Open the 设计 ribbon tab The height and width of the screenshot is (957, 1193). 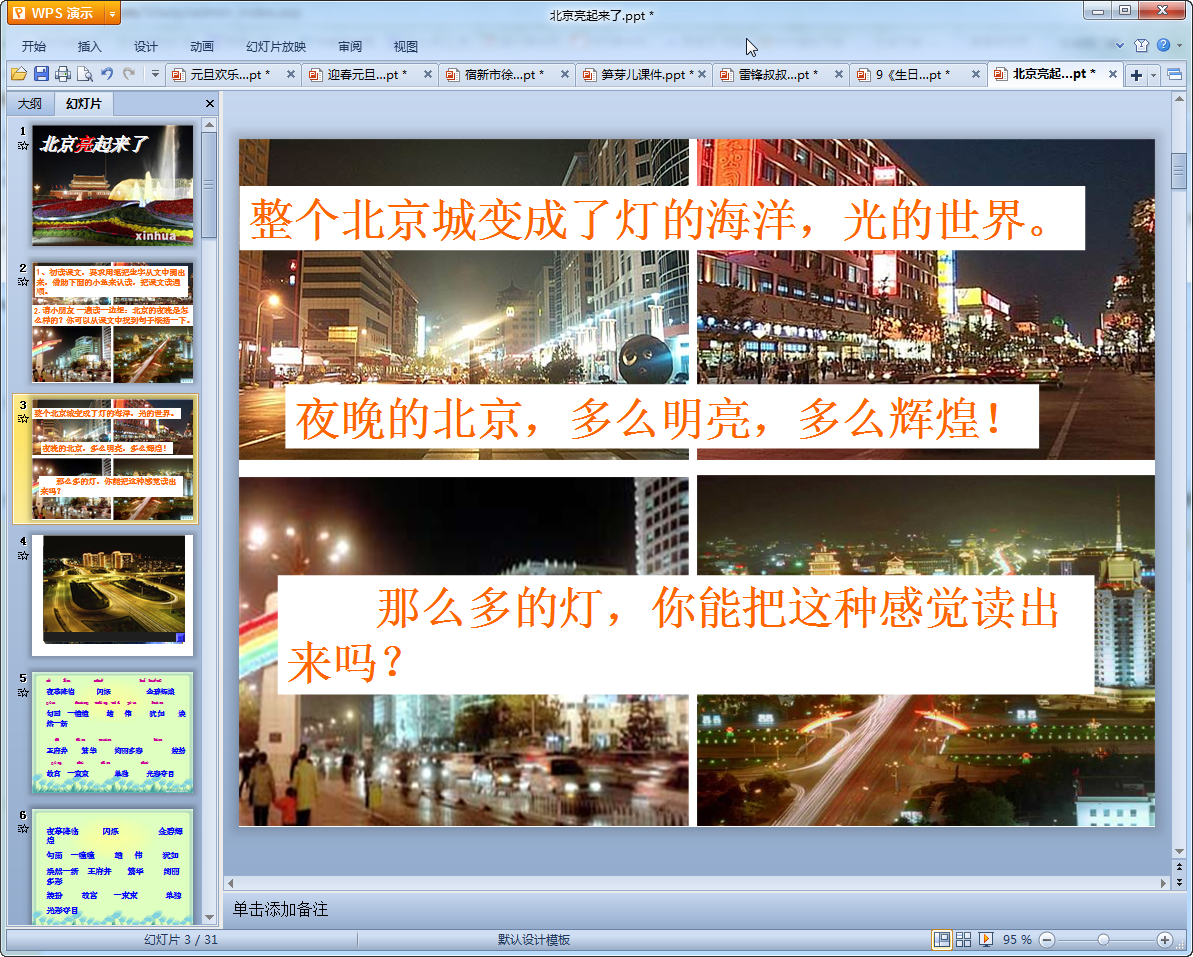click(145, 46)
